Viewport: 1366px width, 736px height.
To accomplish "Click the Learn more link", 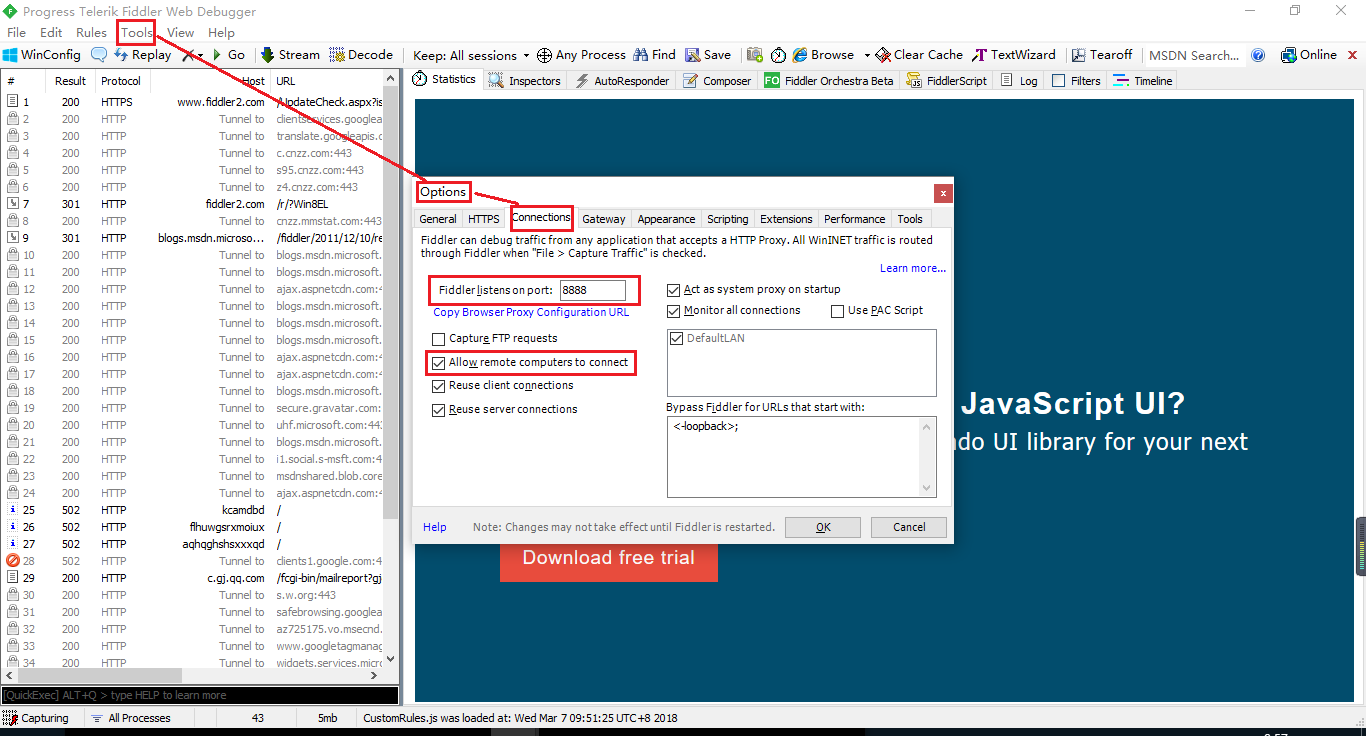I will (x=913, y=268).
